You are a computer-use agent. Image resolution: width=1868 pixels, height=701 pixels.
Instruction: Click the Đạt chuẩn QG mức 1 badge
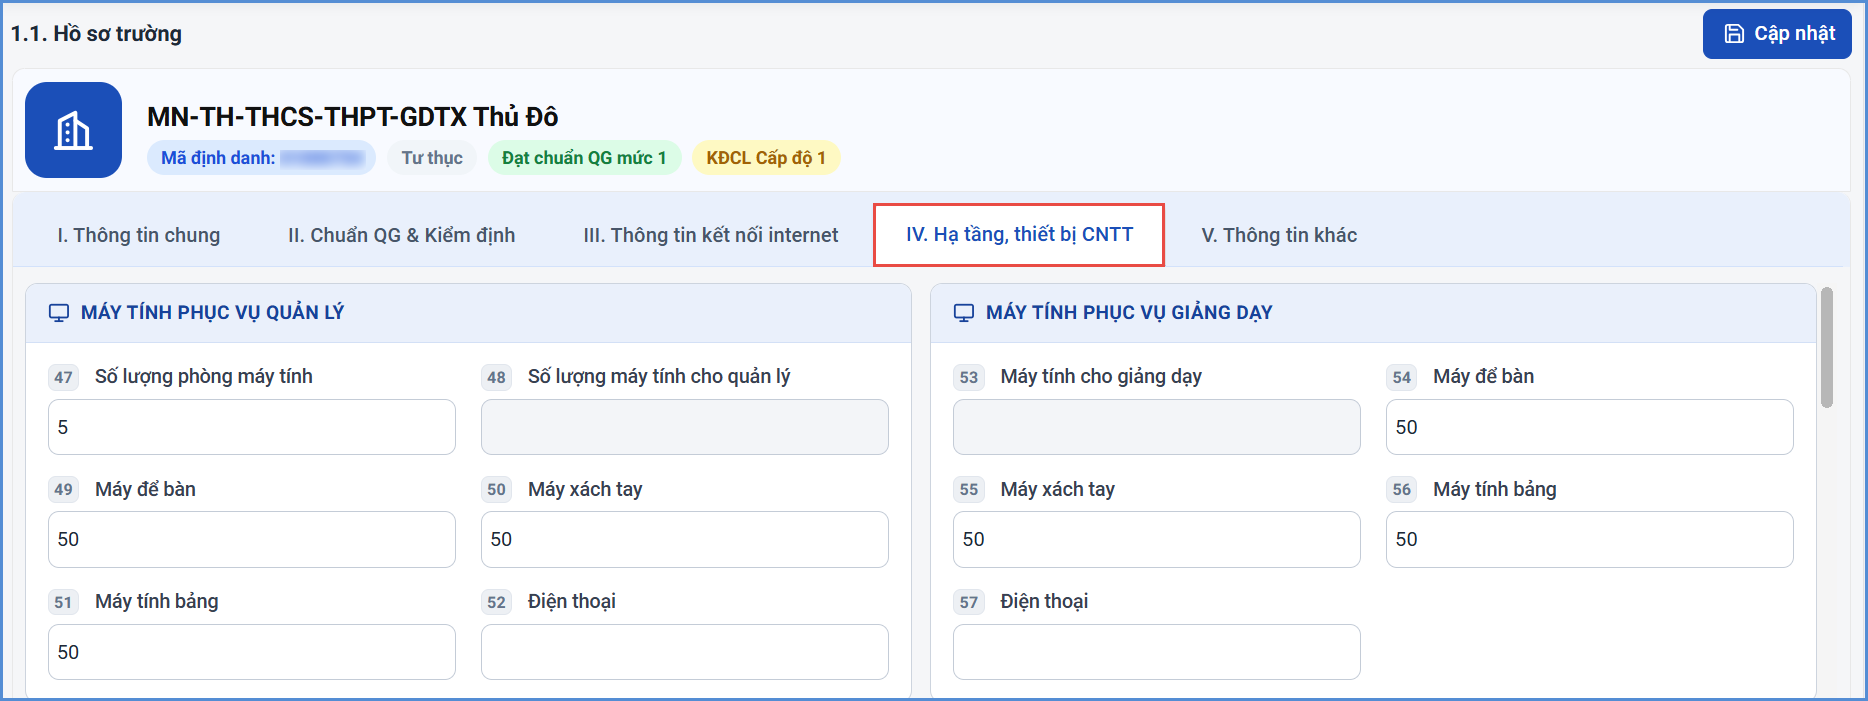pyautogui.click(x=584, y=158)
